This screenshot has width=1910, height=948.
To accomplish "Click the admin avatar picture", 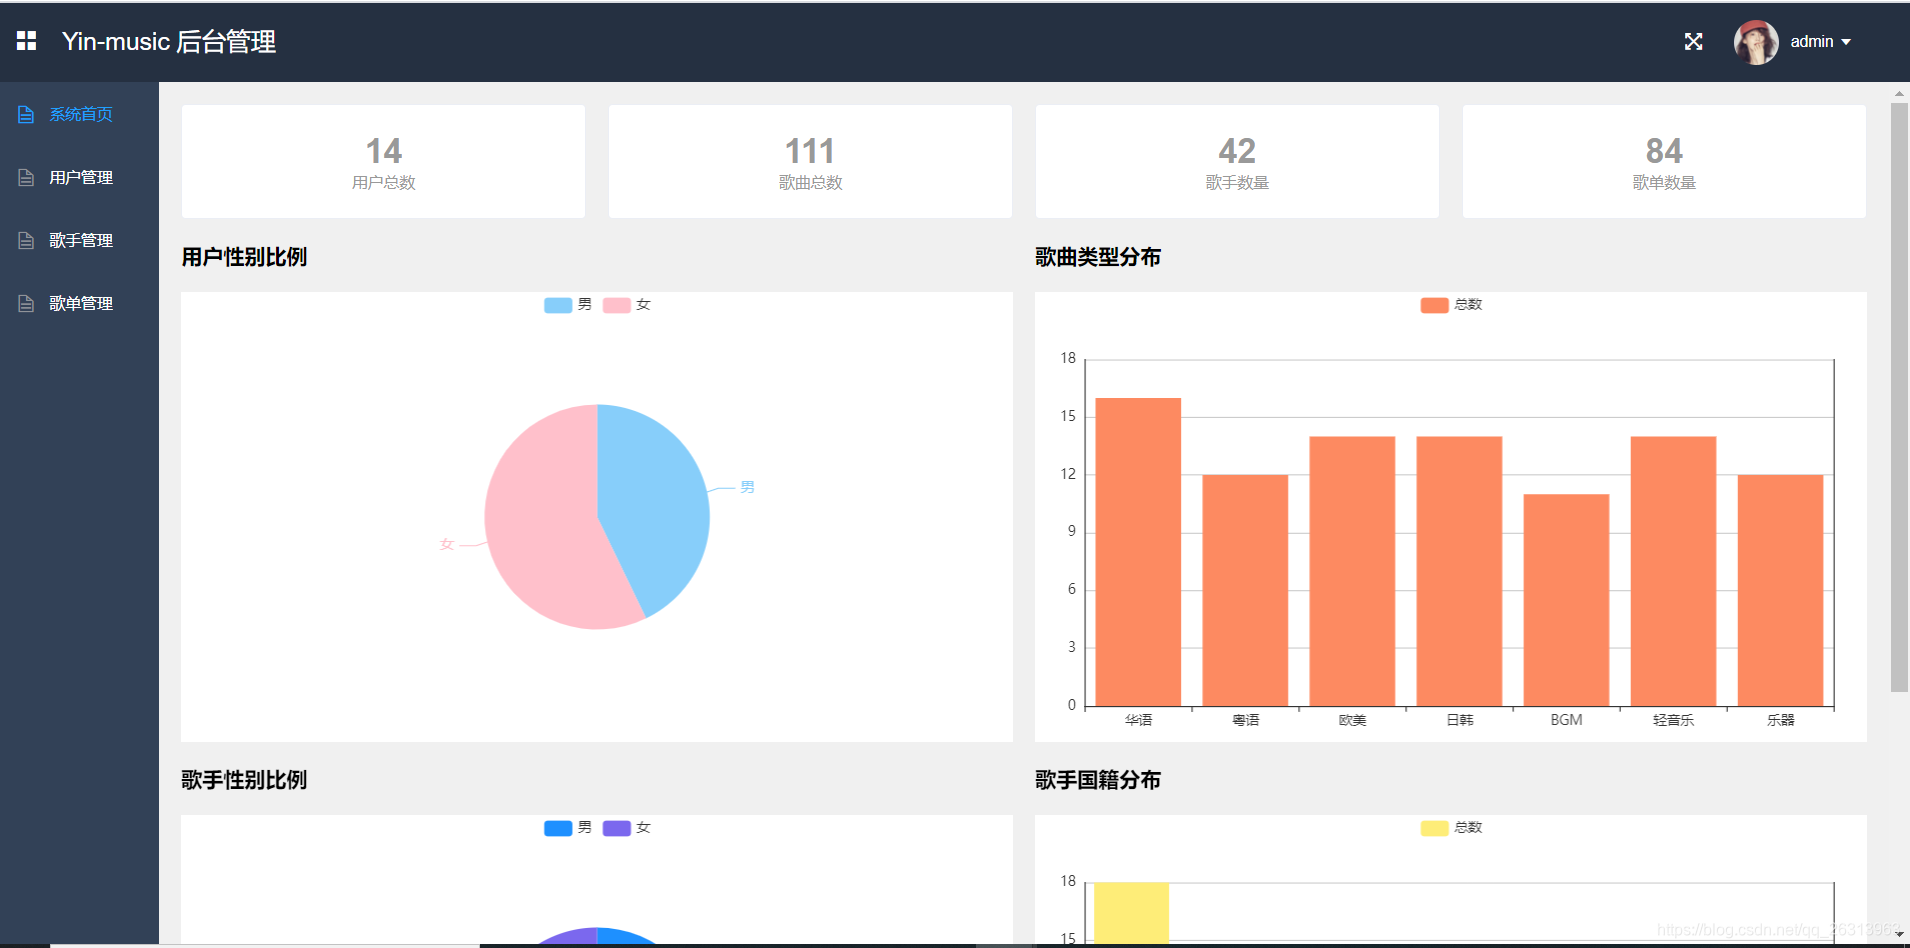I will (1756, 42).
